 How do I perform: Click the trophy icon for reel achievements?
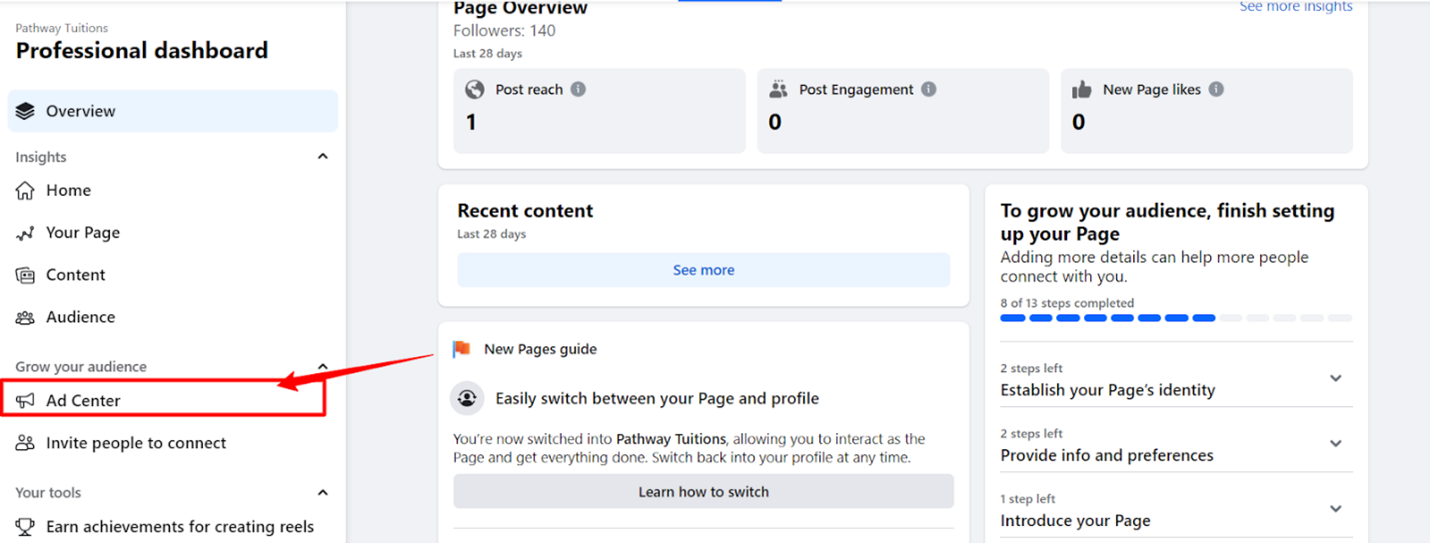pos(26,527)
